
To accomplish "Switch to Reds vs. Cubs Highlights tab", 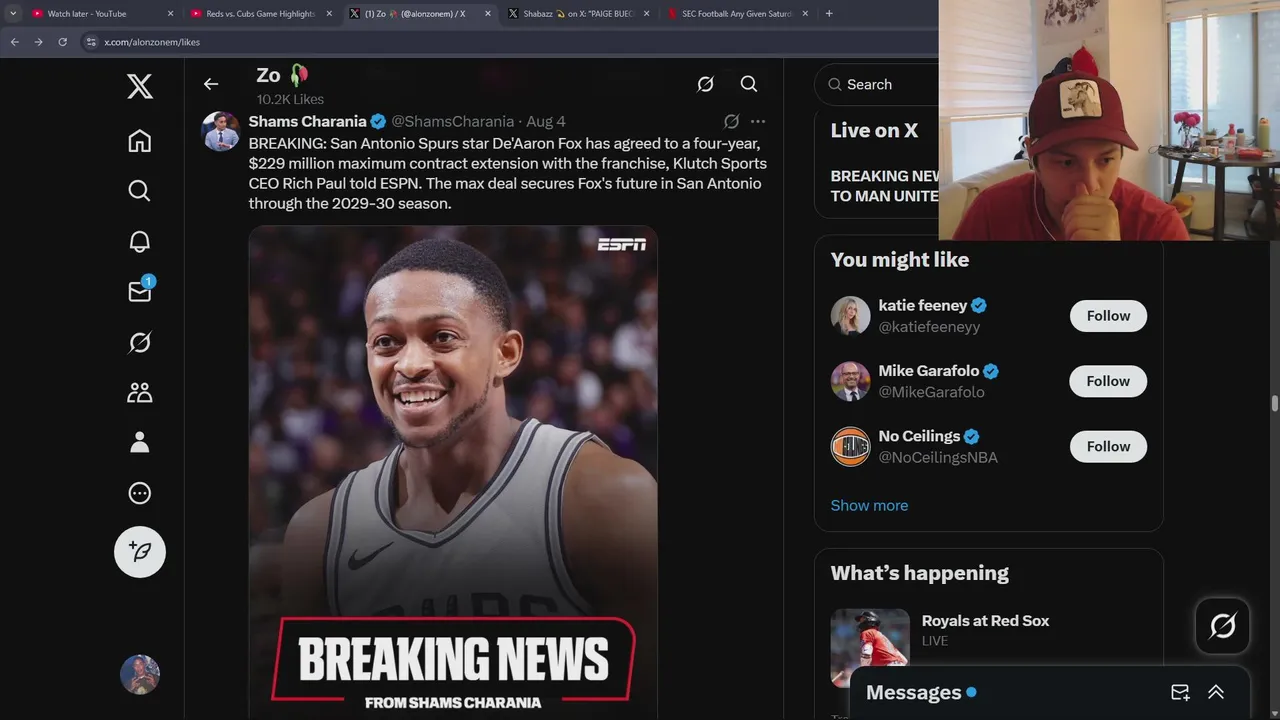I will pyautogui.click(x=261, y=14).
